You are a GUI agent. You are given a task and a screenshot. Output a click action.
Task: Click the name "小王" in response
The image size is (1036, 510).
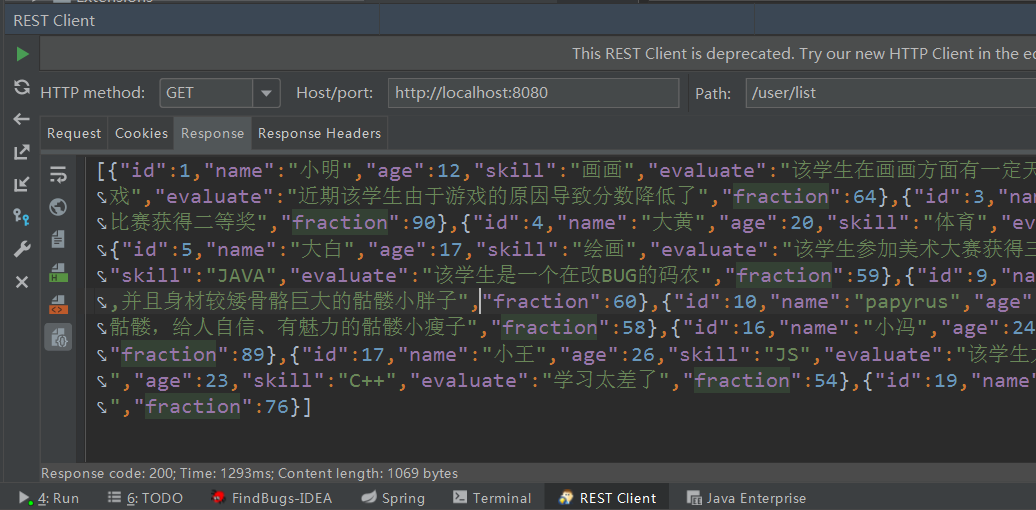[514, 355]
